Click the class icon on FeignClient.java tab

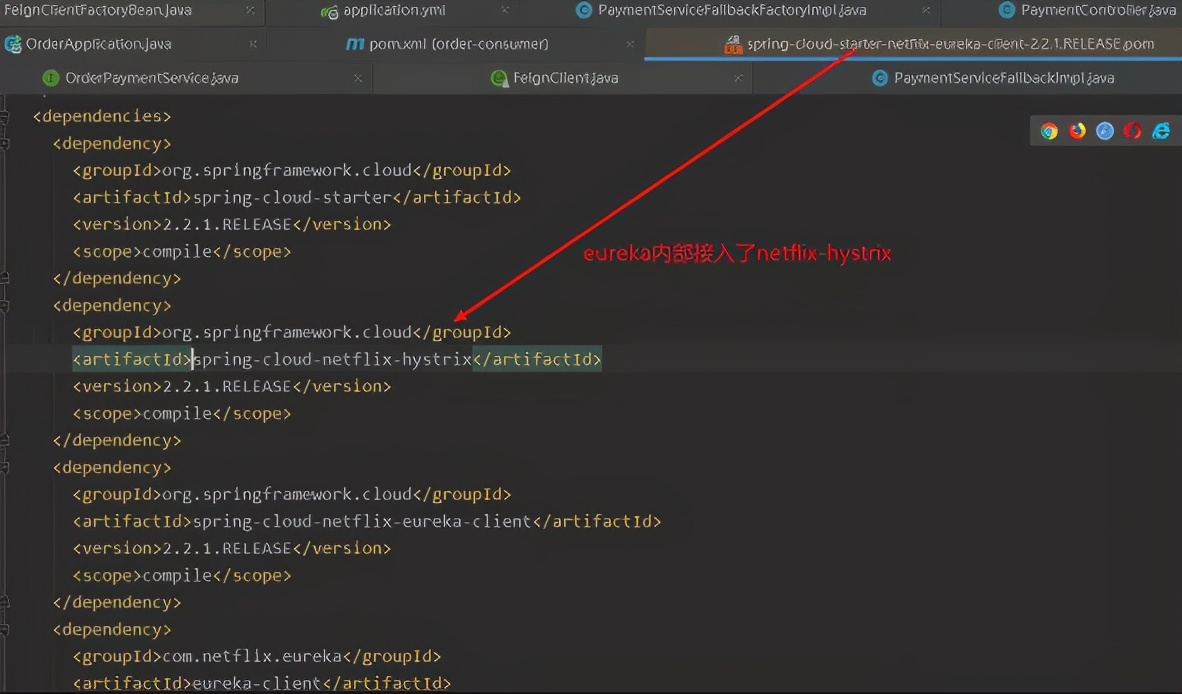pos(499,77)
